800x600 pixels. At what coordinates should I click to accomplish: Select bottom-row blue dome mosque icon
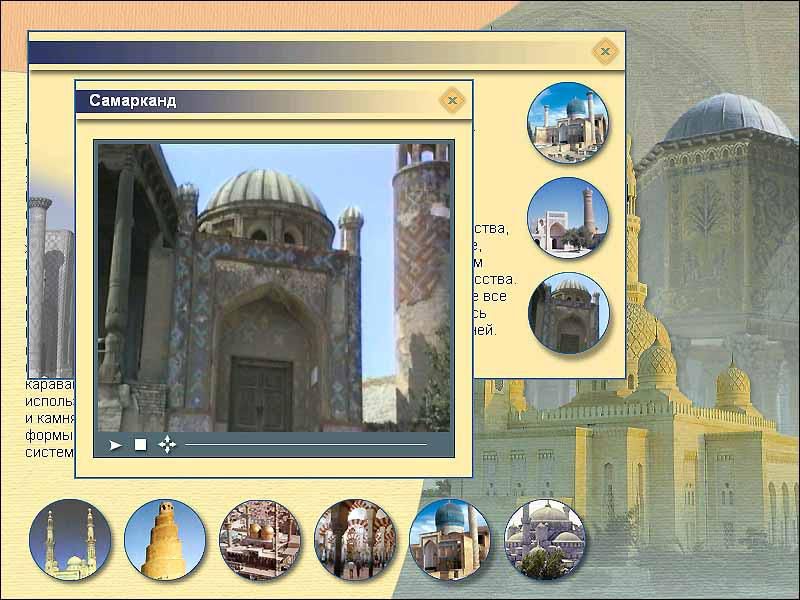(449, 540)
